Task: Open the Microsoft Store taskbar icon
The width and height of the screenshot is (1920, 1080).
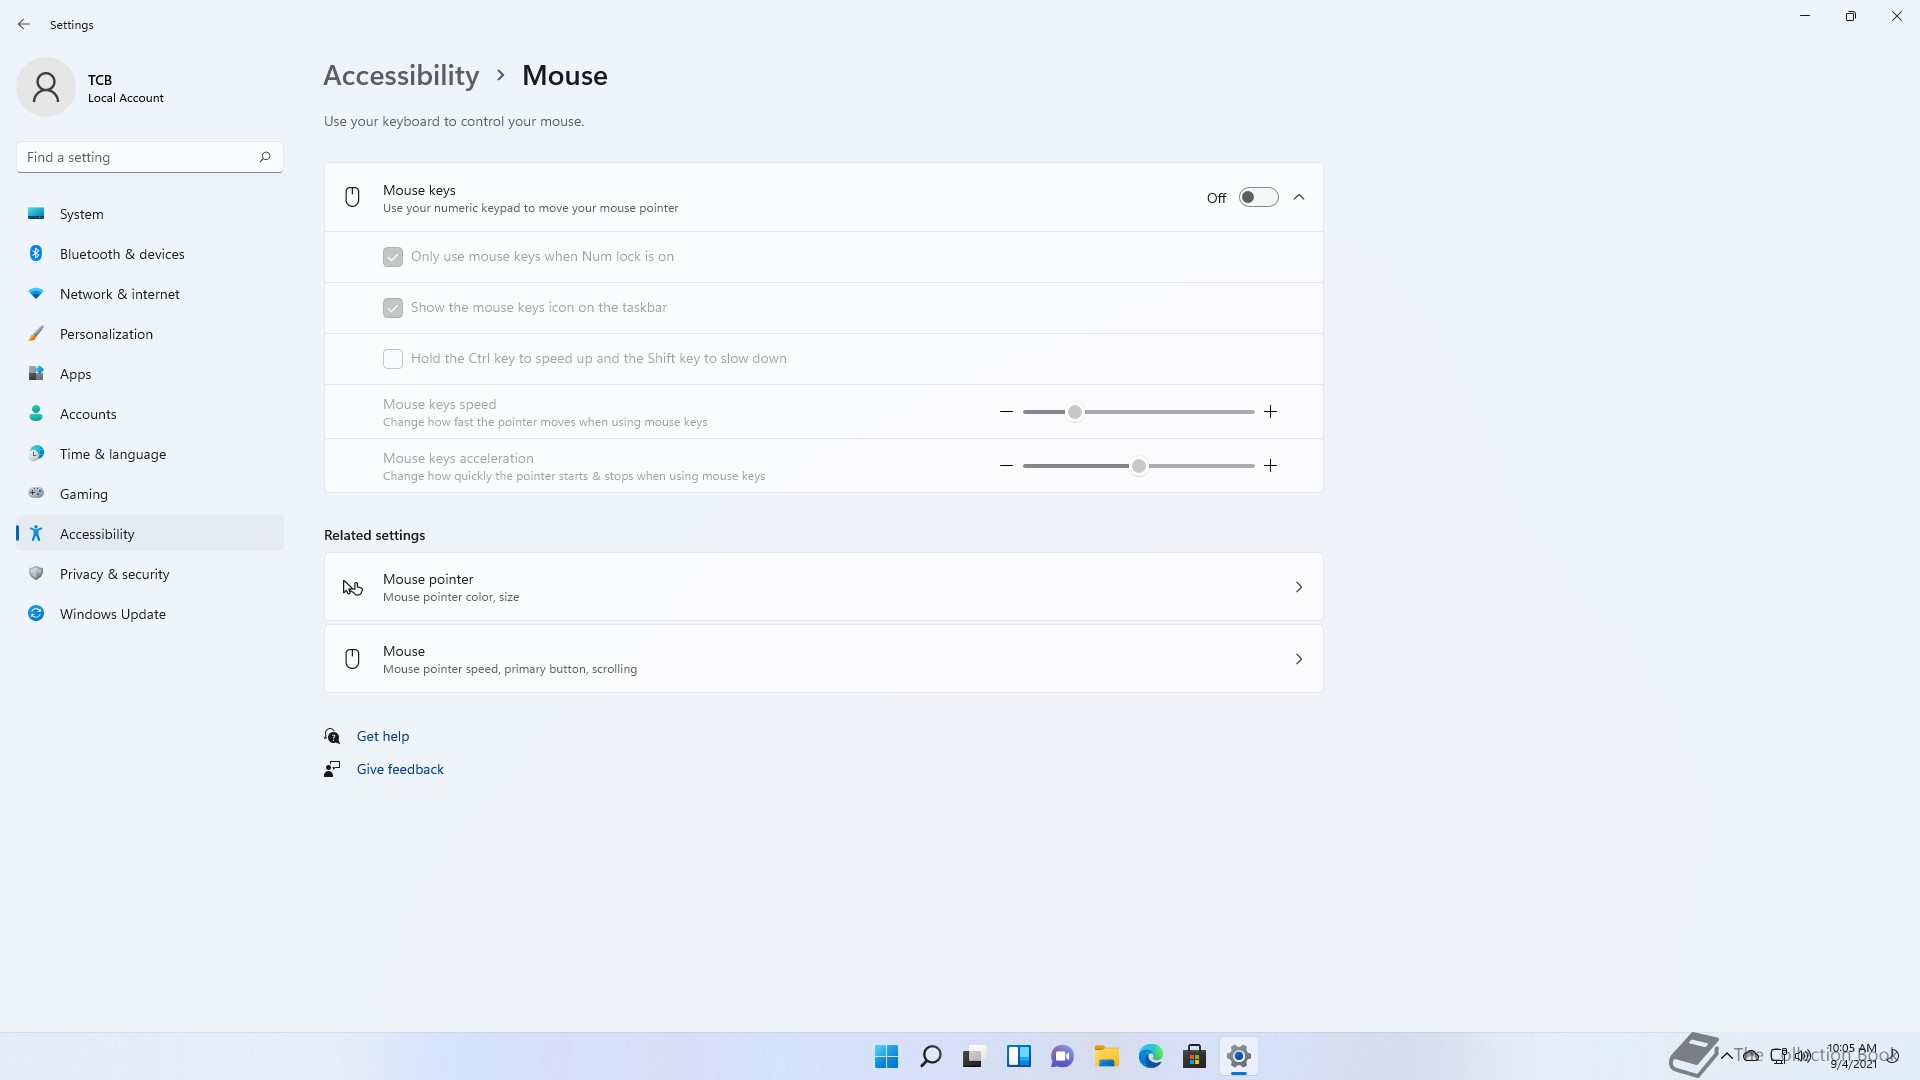Action: [1194, 1056]
